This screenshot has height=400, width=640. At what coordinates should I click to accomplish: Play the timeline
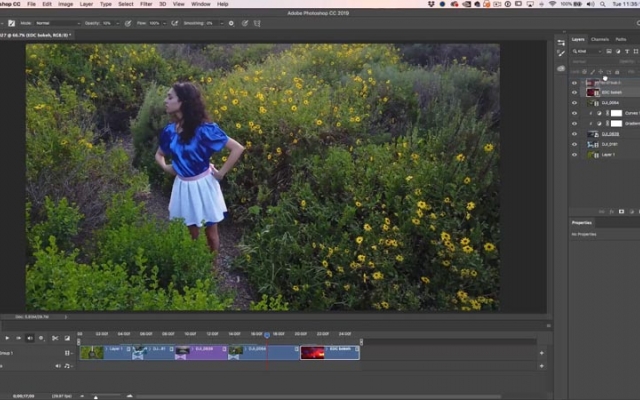click(7, 338)
